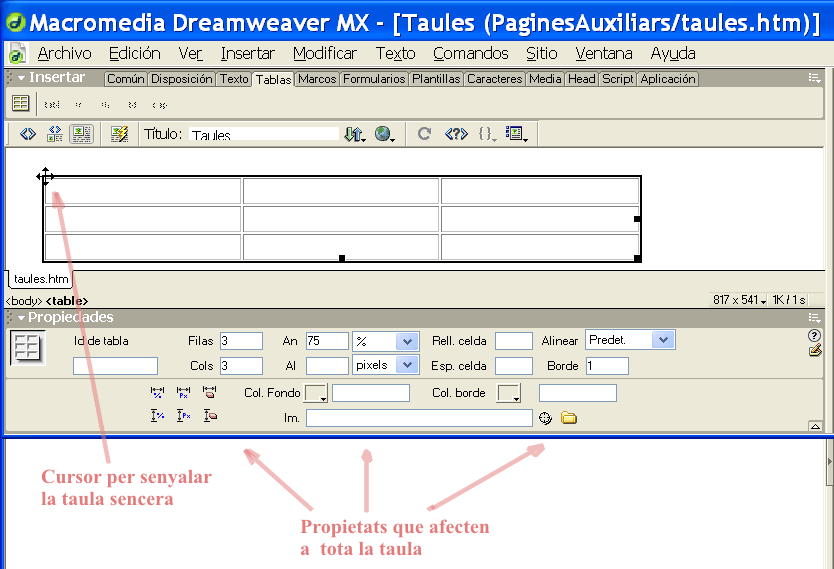Show Code view icon
The height and width of the screenshot is (569, 834).
pos(28,133)
